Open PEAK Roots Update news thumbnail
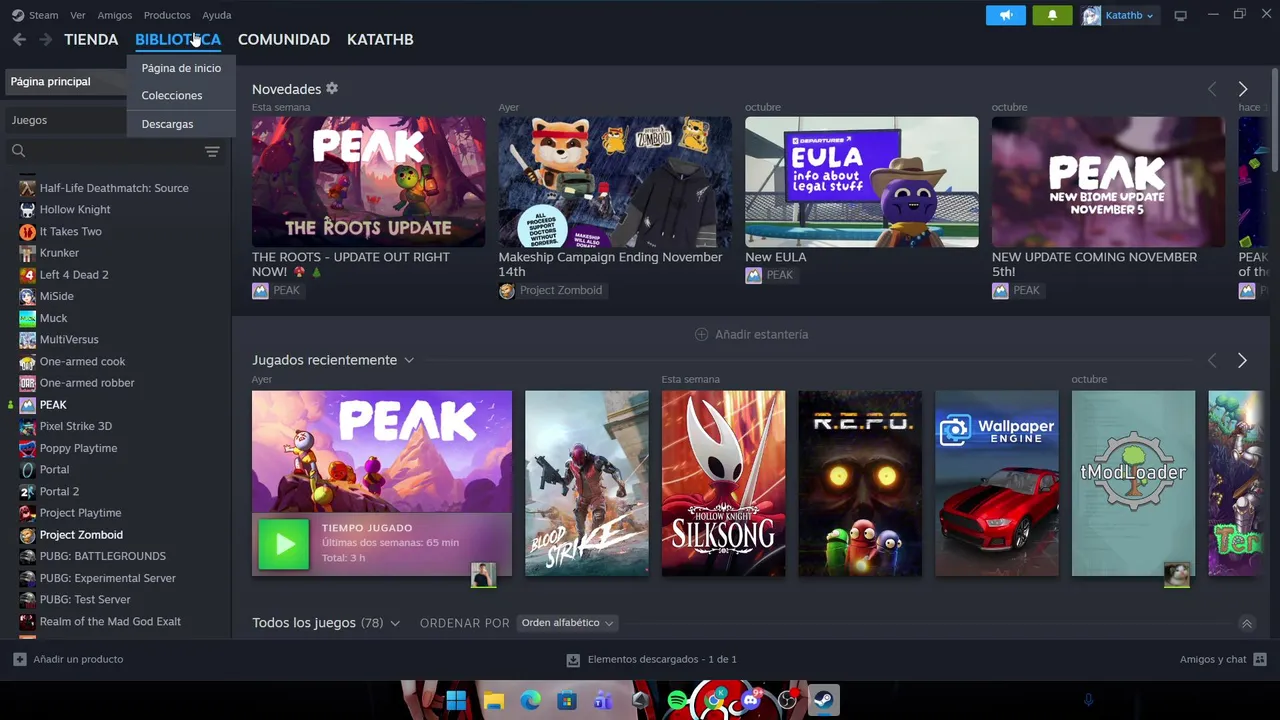 tap(368, 182)
